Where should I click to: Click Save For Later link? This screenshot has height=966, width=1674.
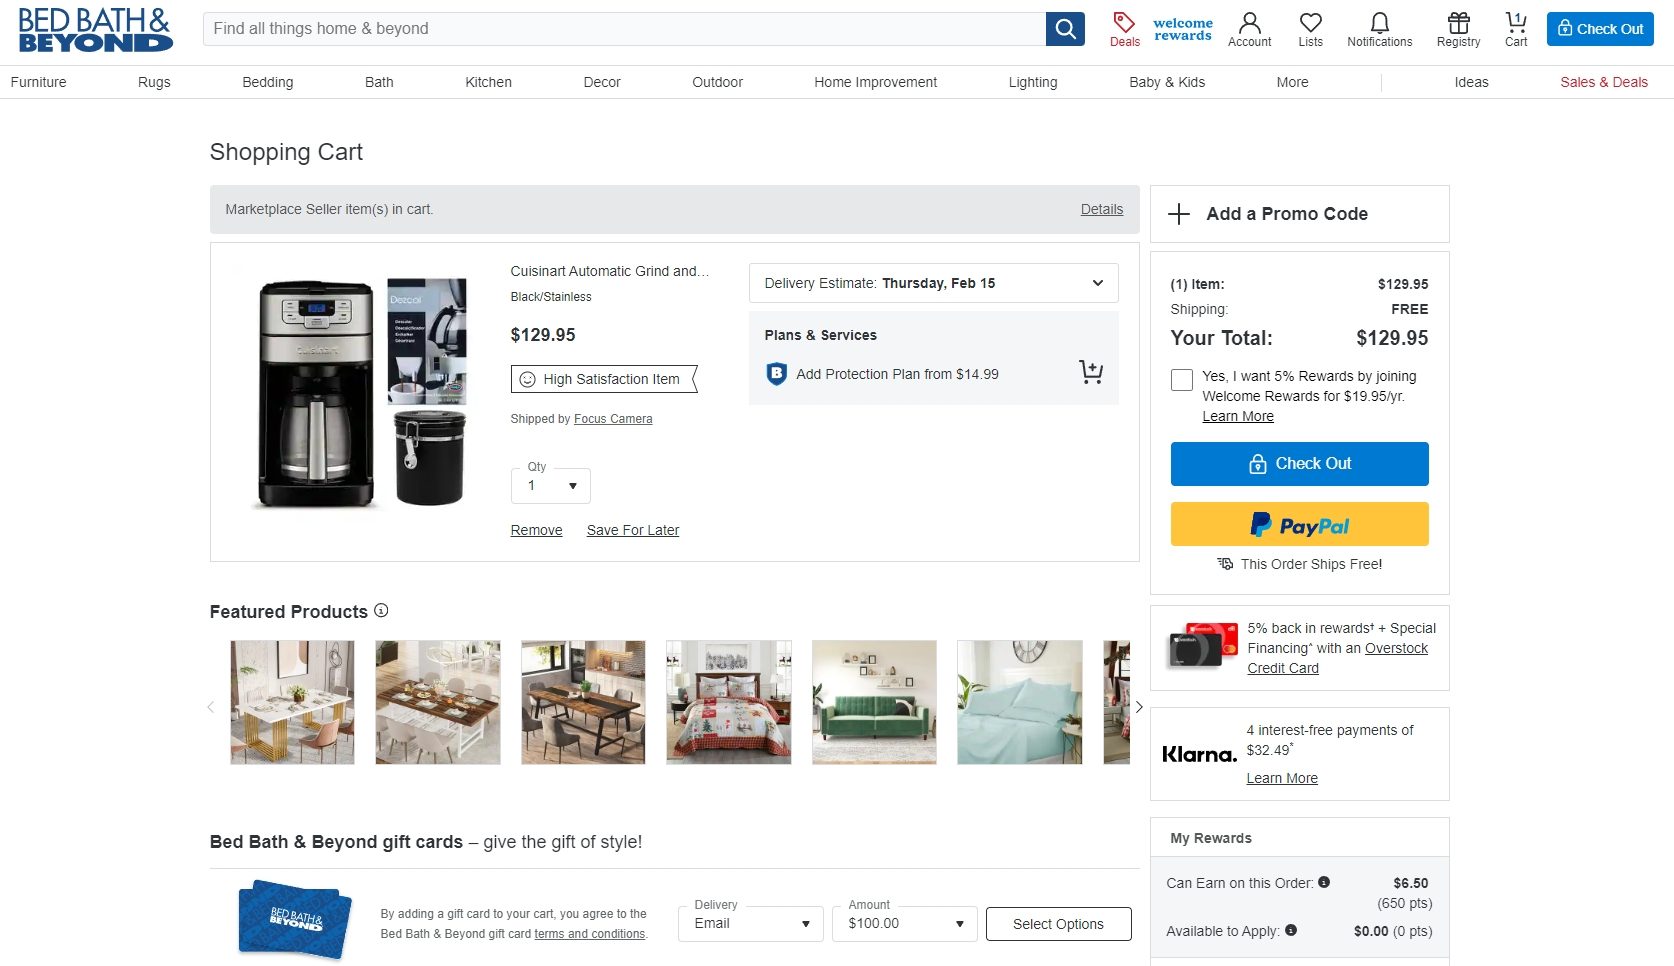pos(633,530)
